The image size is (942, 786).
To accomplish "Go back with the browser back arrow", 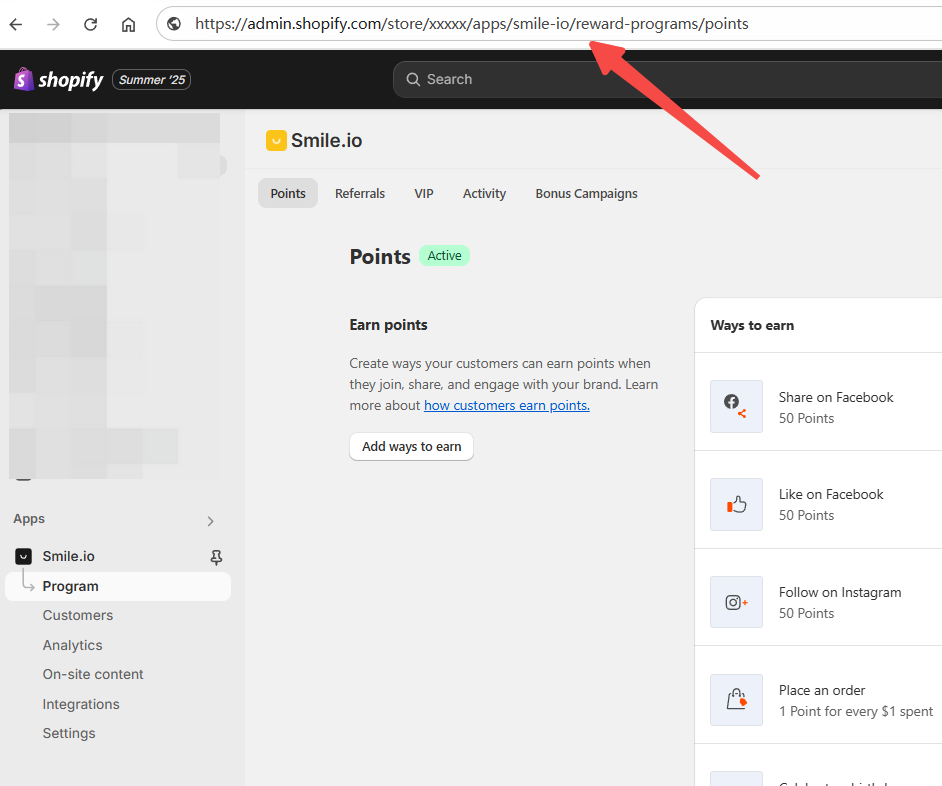I will point(16,24).
